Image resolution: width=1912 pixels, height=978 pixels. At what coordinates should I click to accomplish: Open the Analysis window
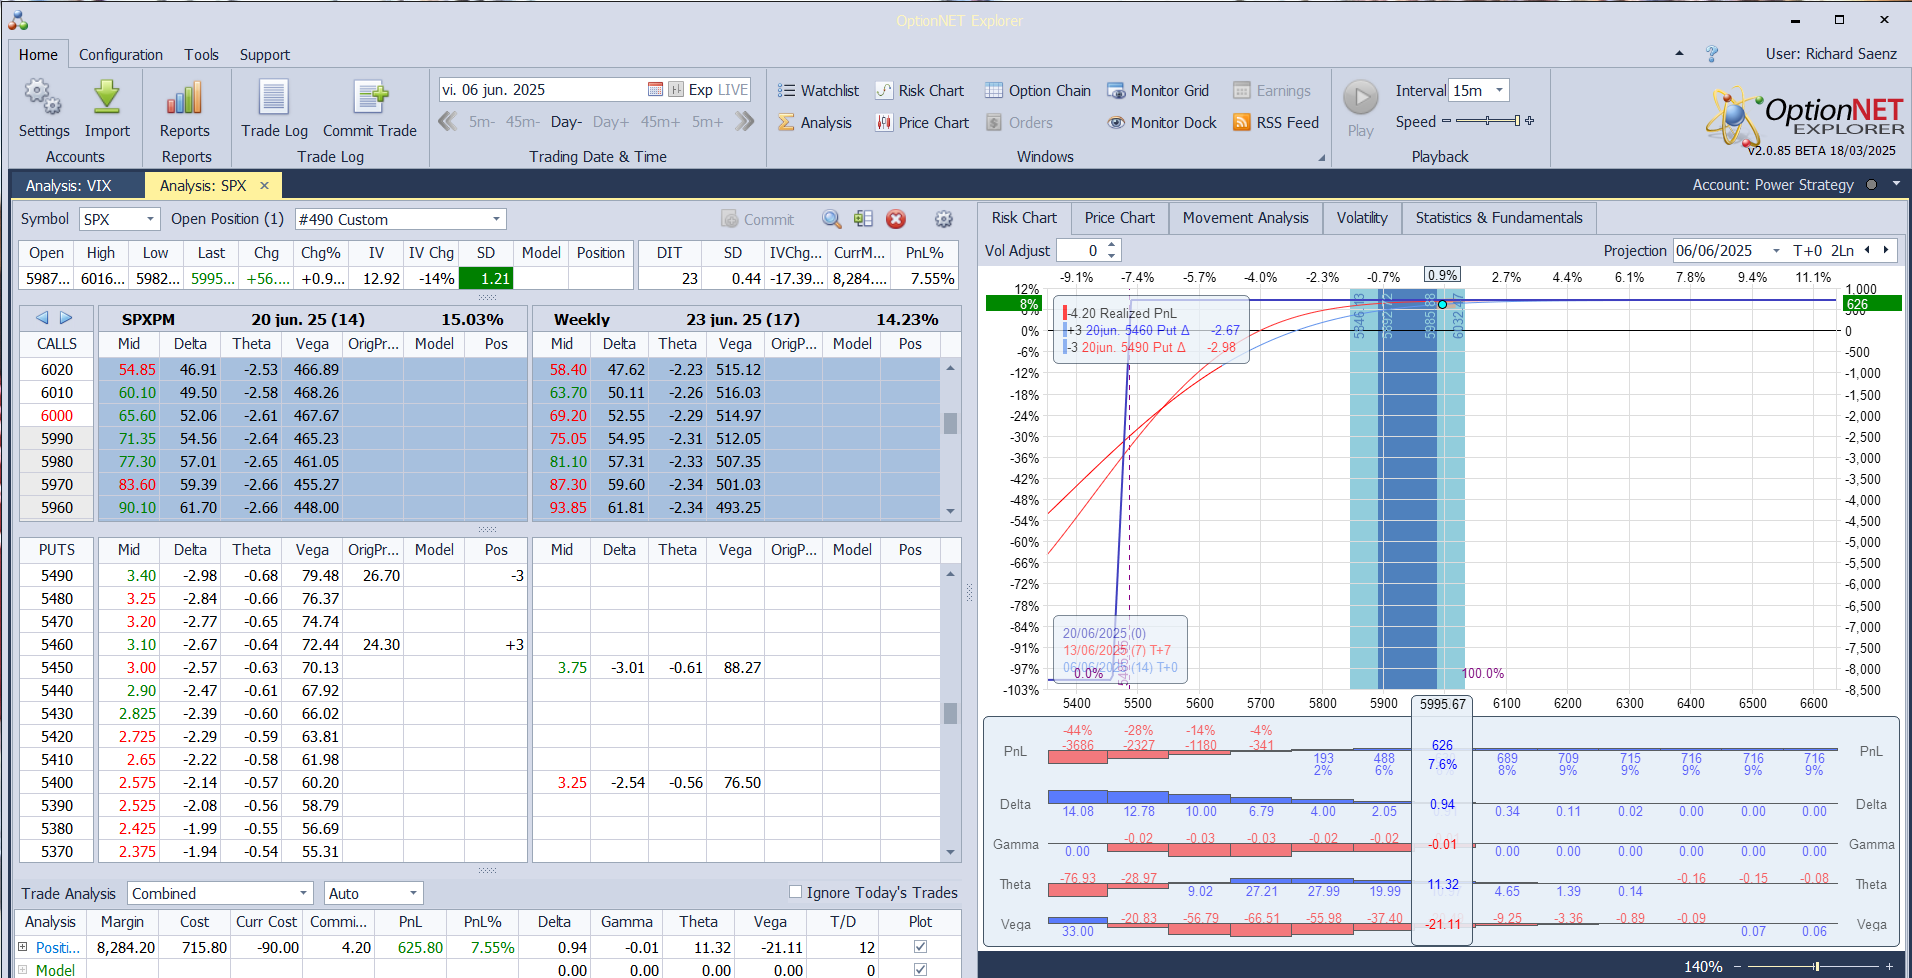815,123
